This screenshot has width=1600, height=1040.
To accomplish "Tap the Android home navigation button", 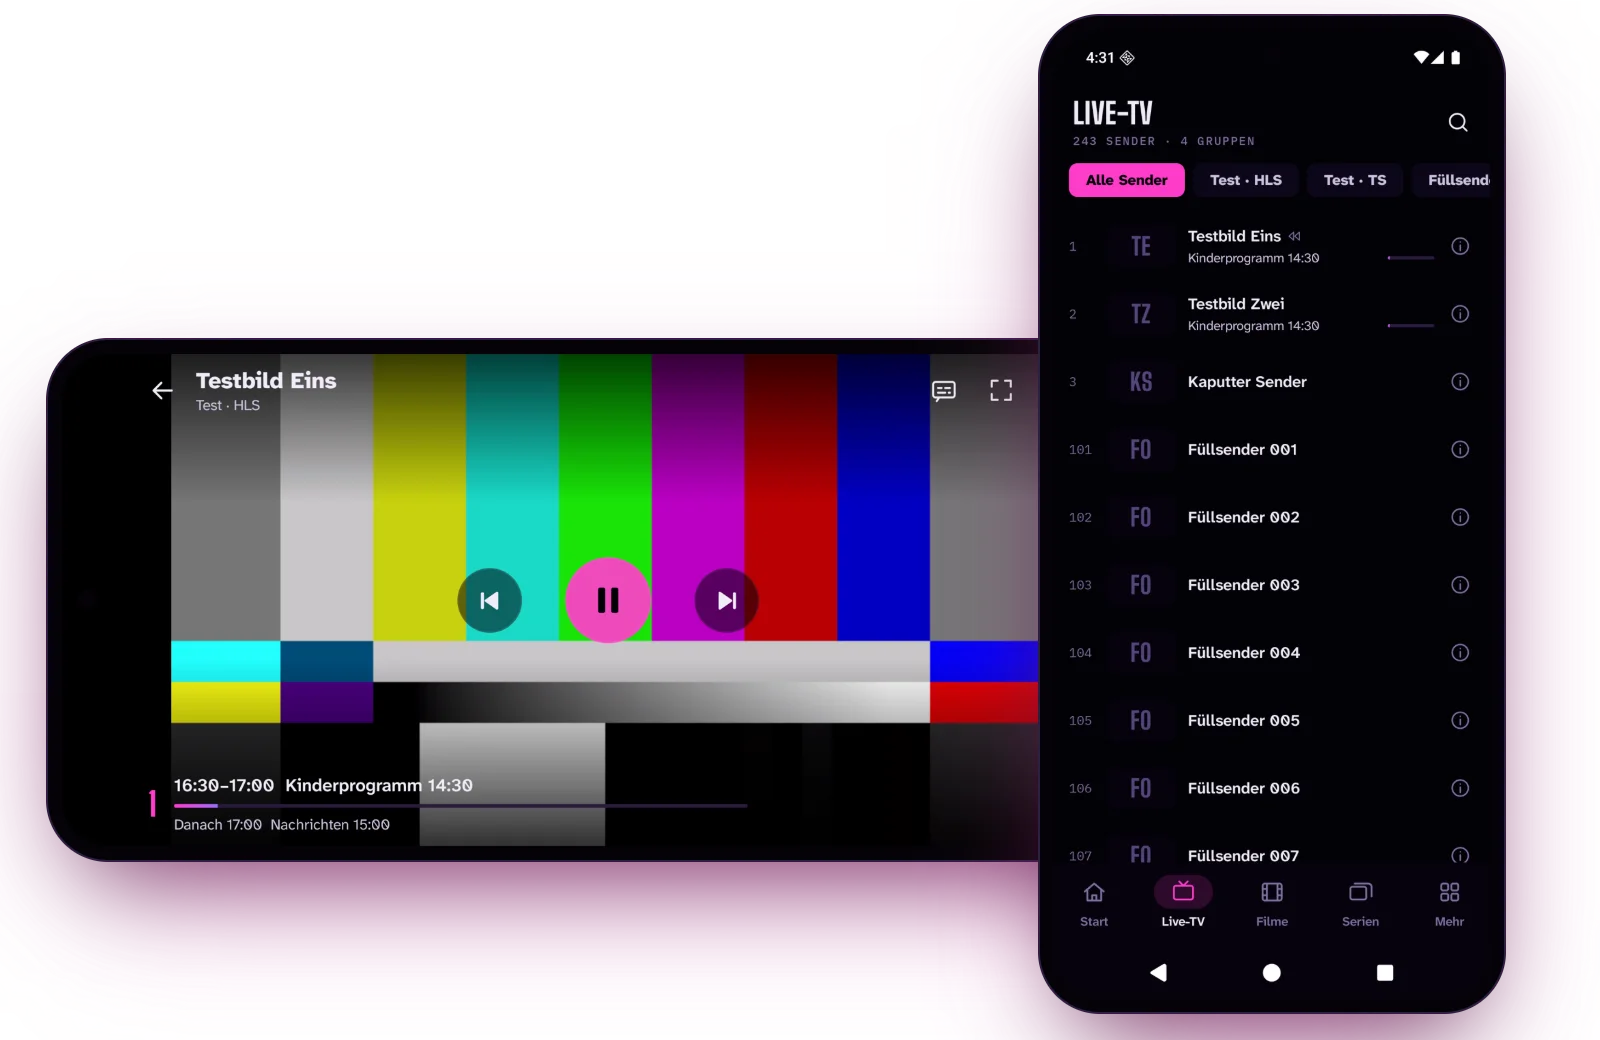I will (1272, 973).
